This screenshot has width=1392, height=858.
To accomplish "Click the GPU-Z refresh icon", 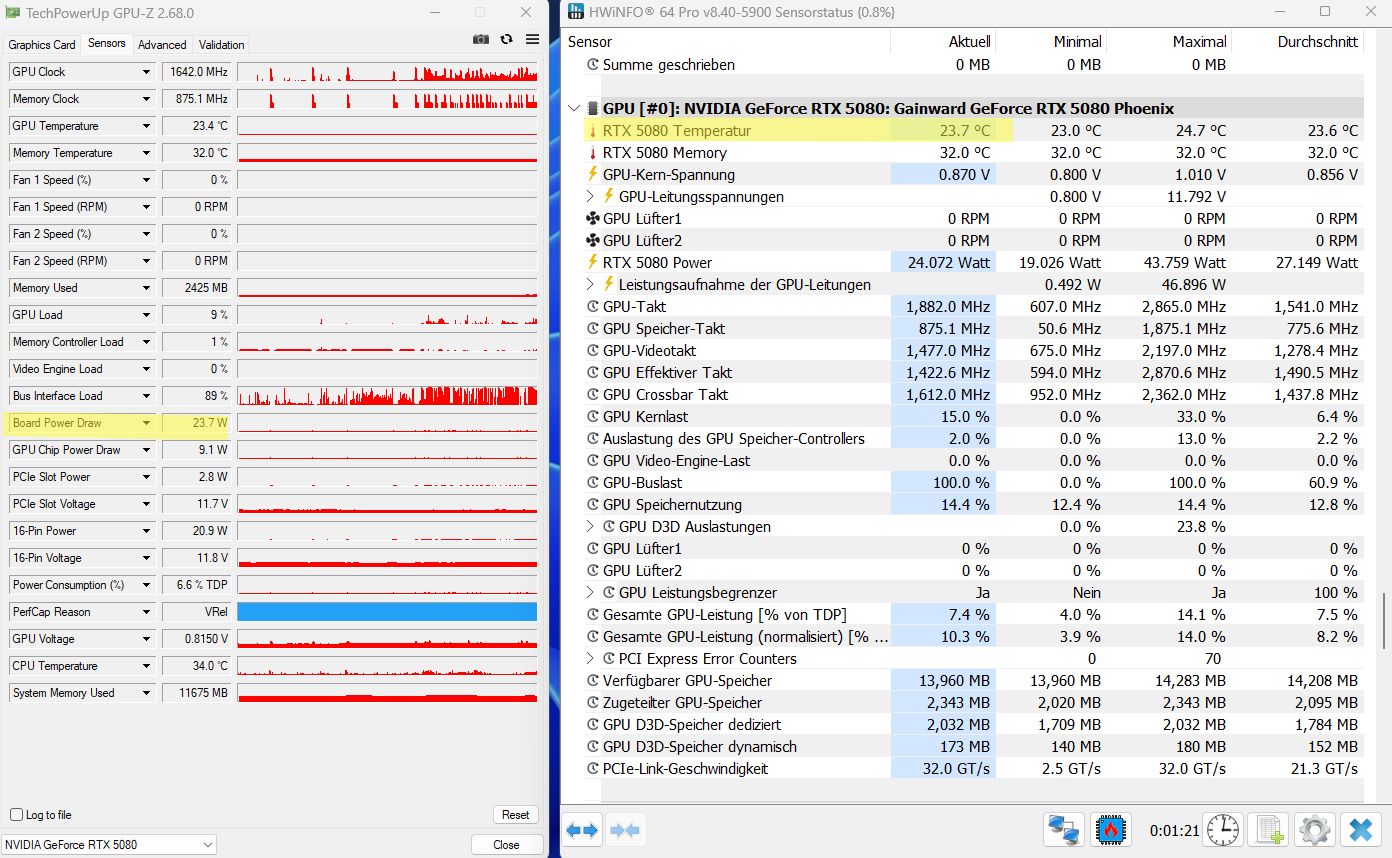I will point(507,39).
